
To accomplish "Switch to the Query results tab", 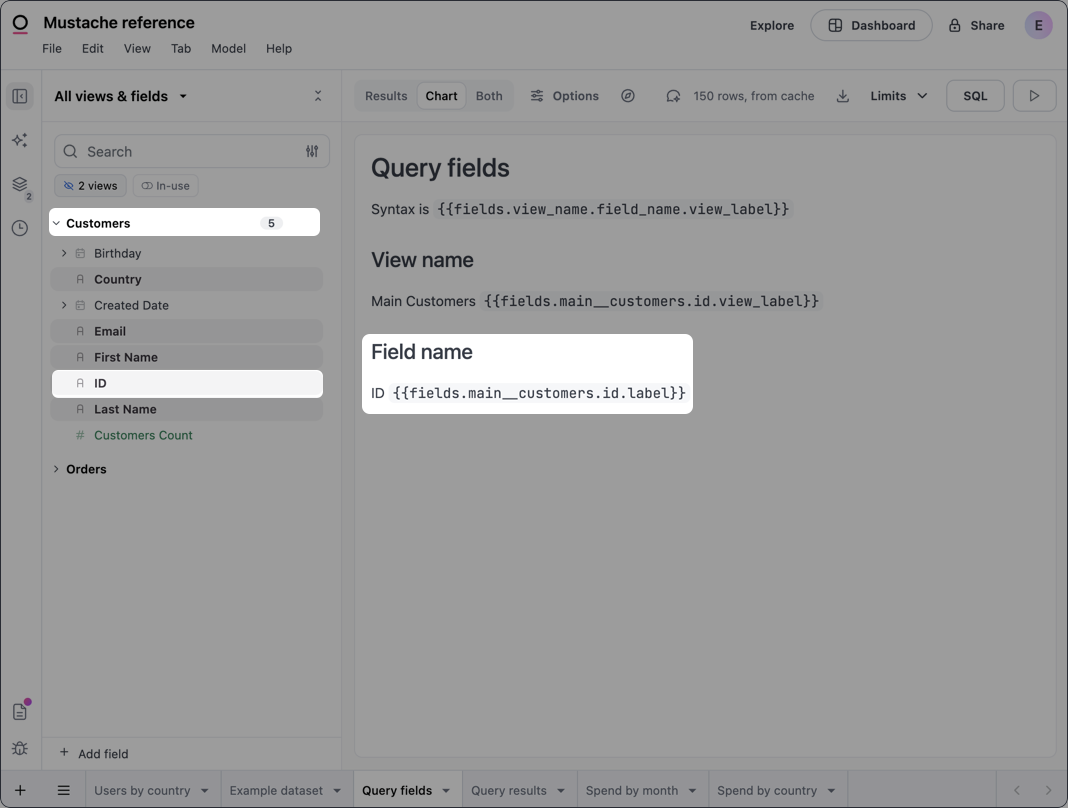I will 511,790.
